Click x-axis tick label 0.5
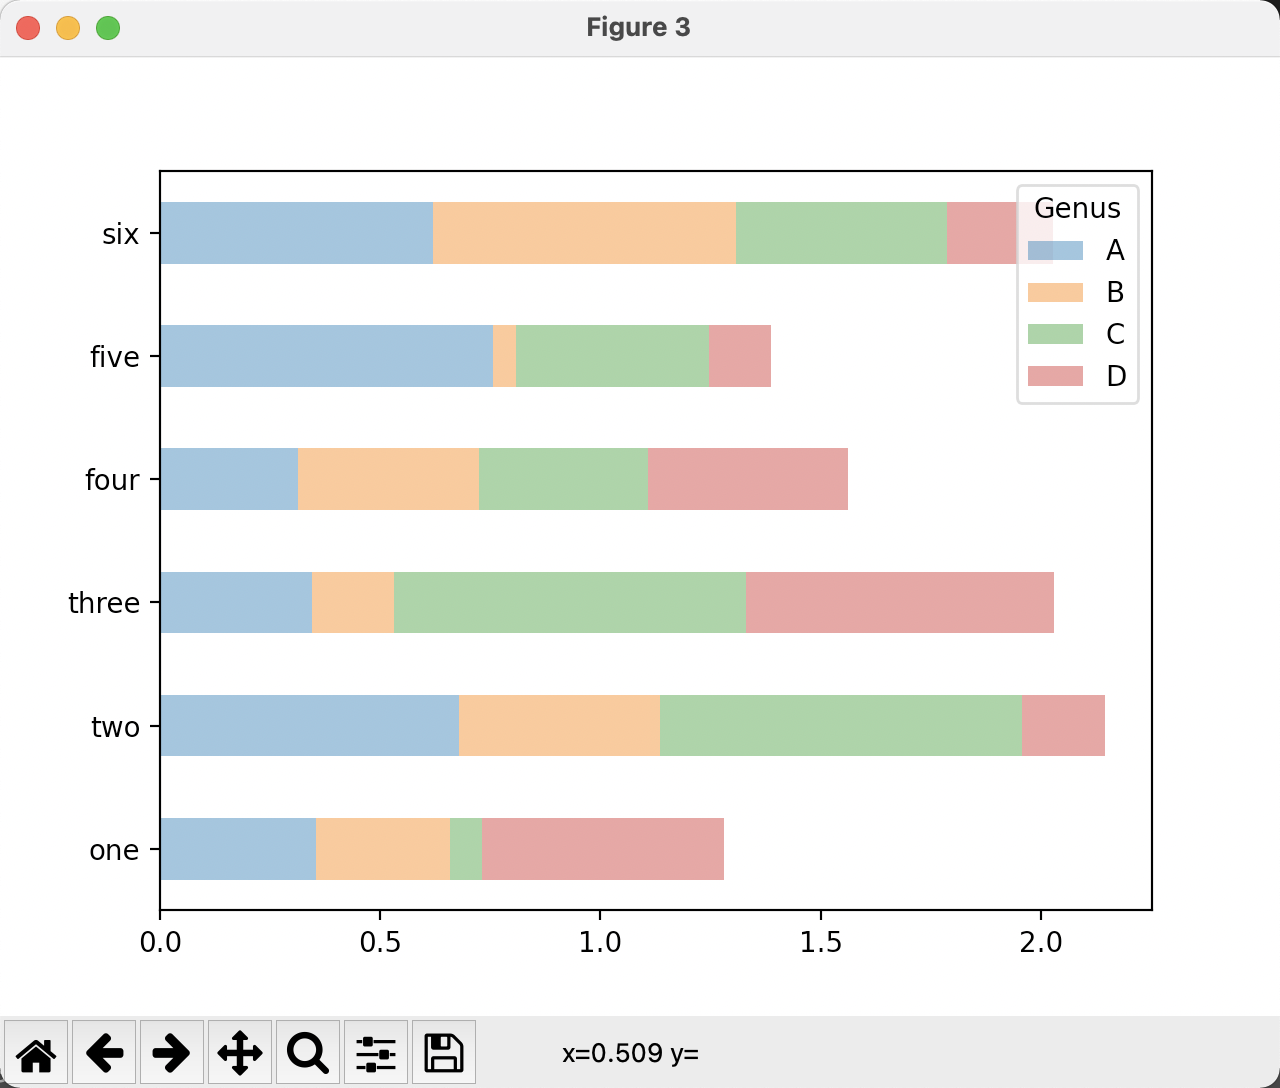Image resolution: width=1280 pixels, height=1088 pixels. tap(380, 942)
